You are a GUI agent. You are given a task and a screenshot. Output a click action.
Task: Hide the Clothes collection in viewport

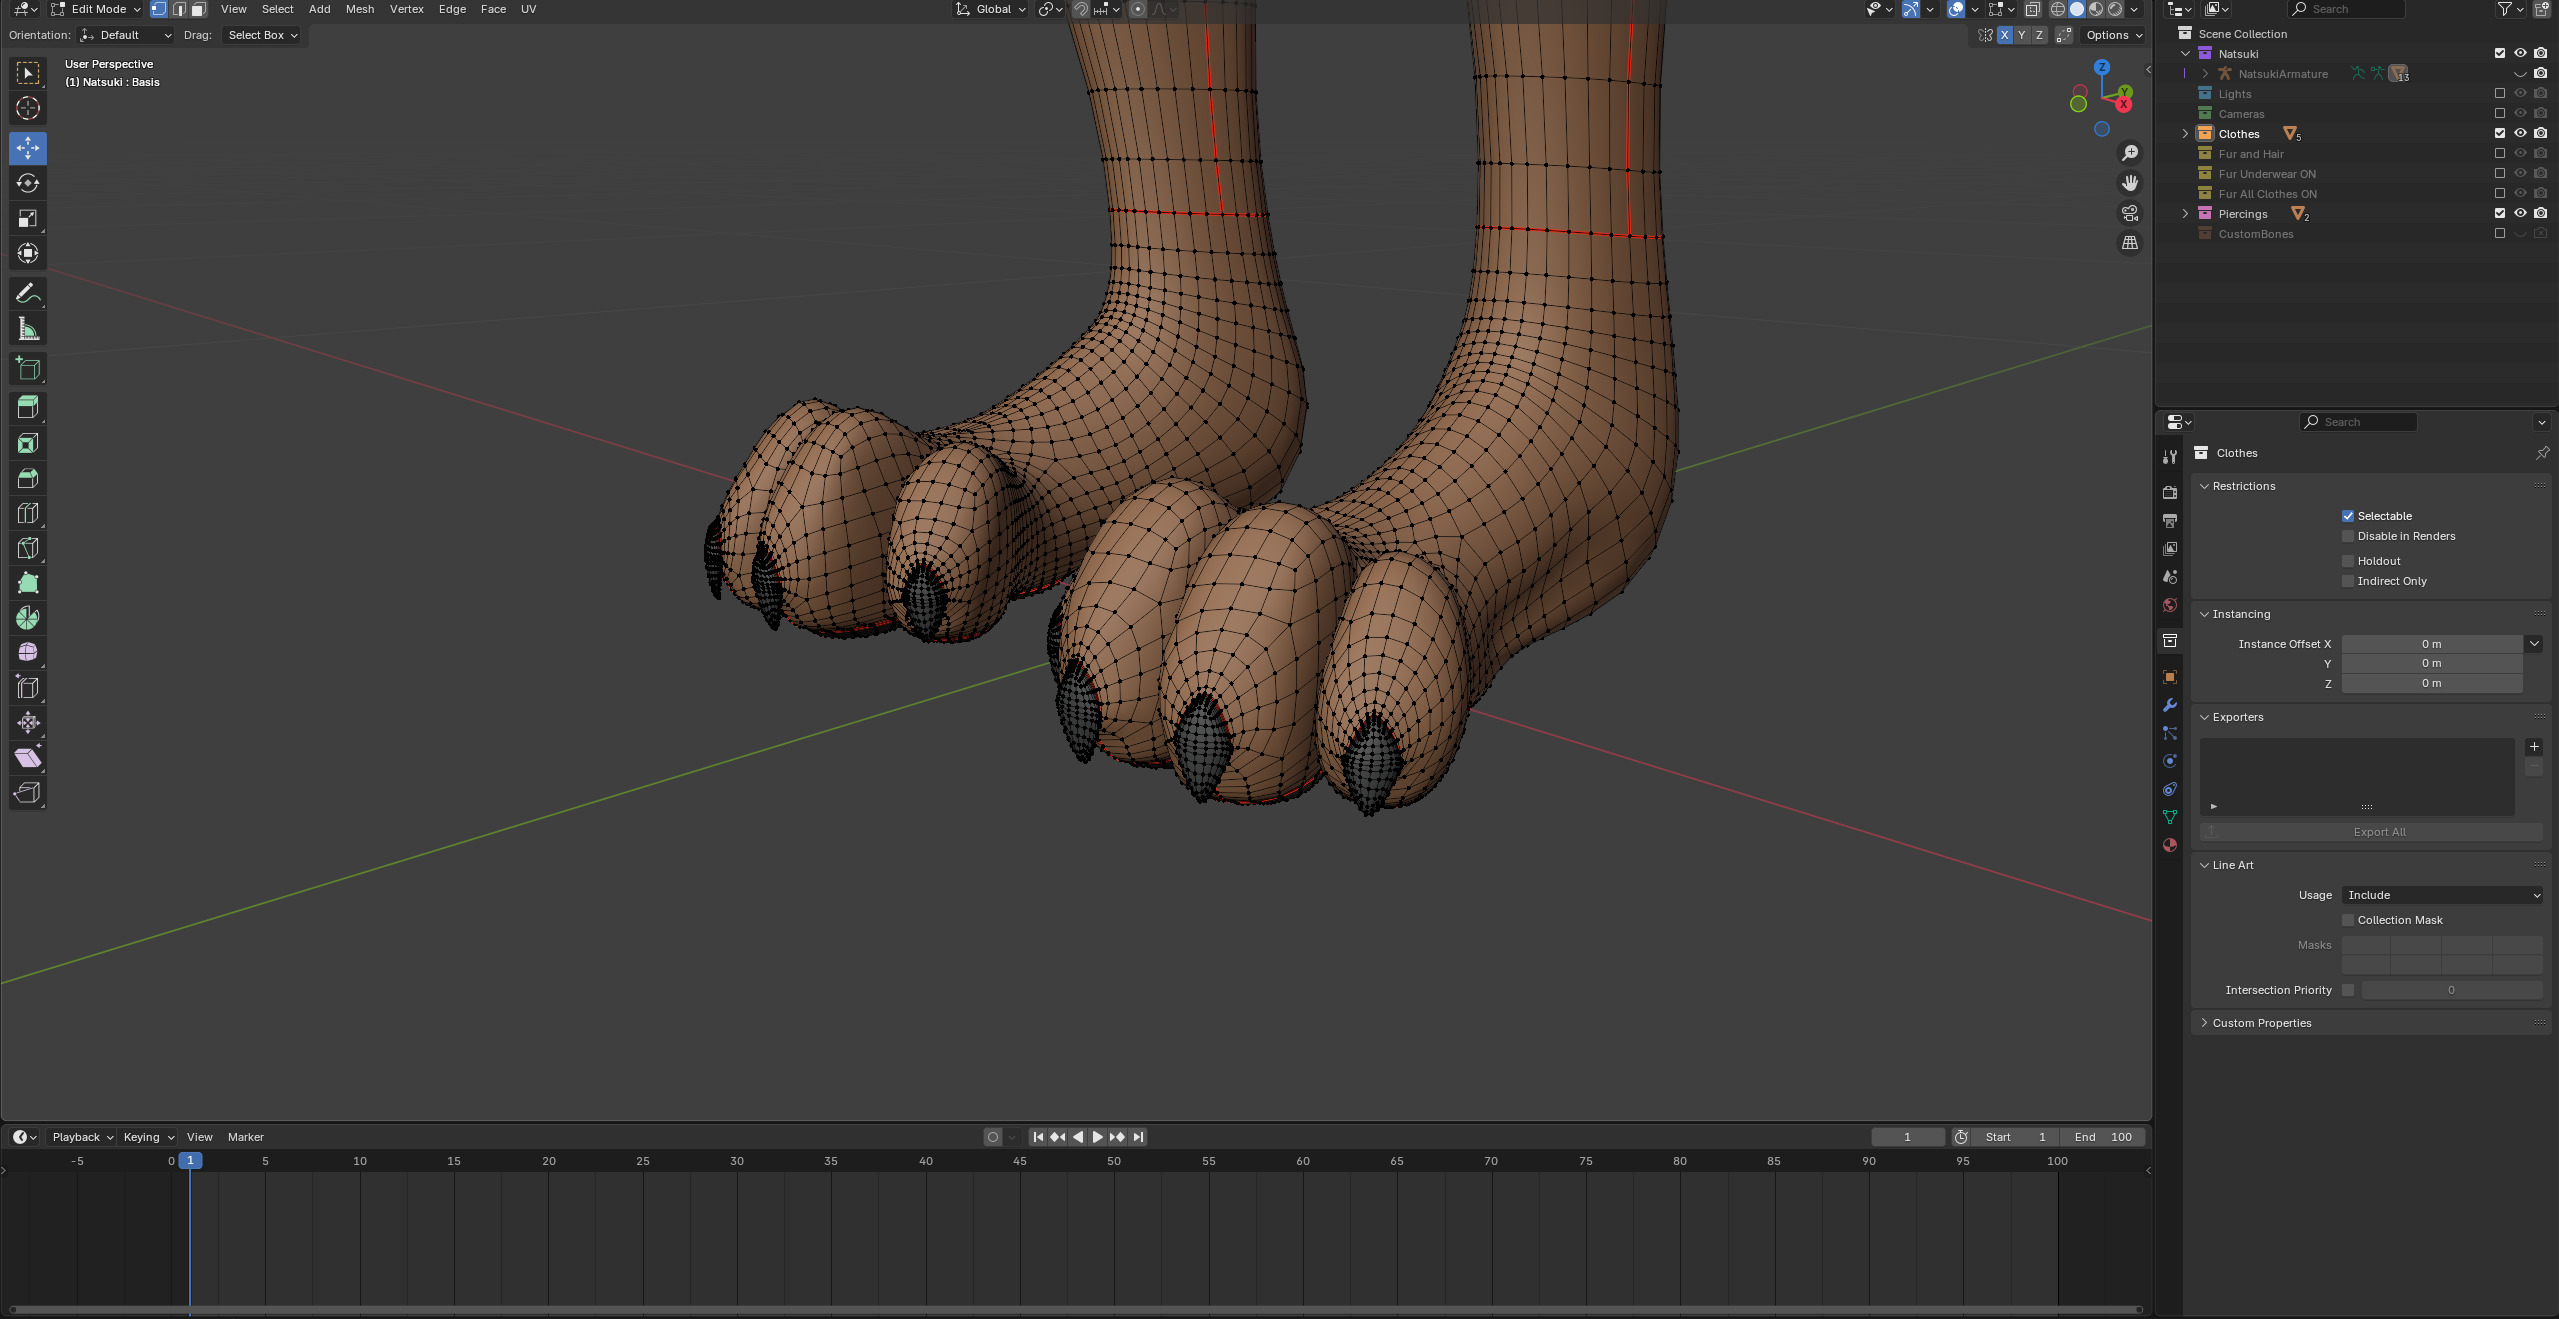pyautogui.click(x=2520, y=134)
